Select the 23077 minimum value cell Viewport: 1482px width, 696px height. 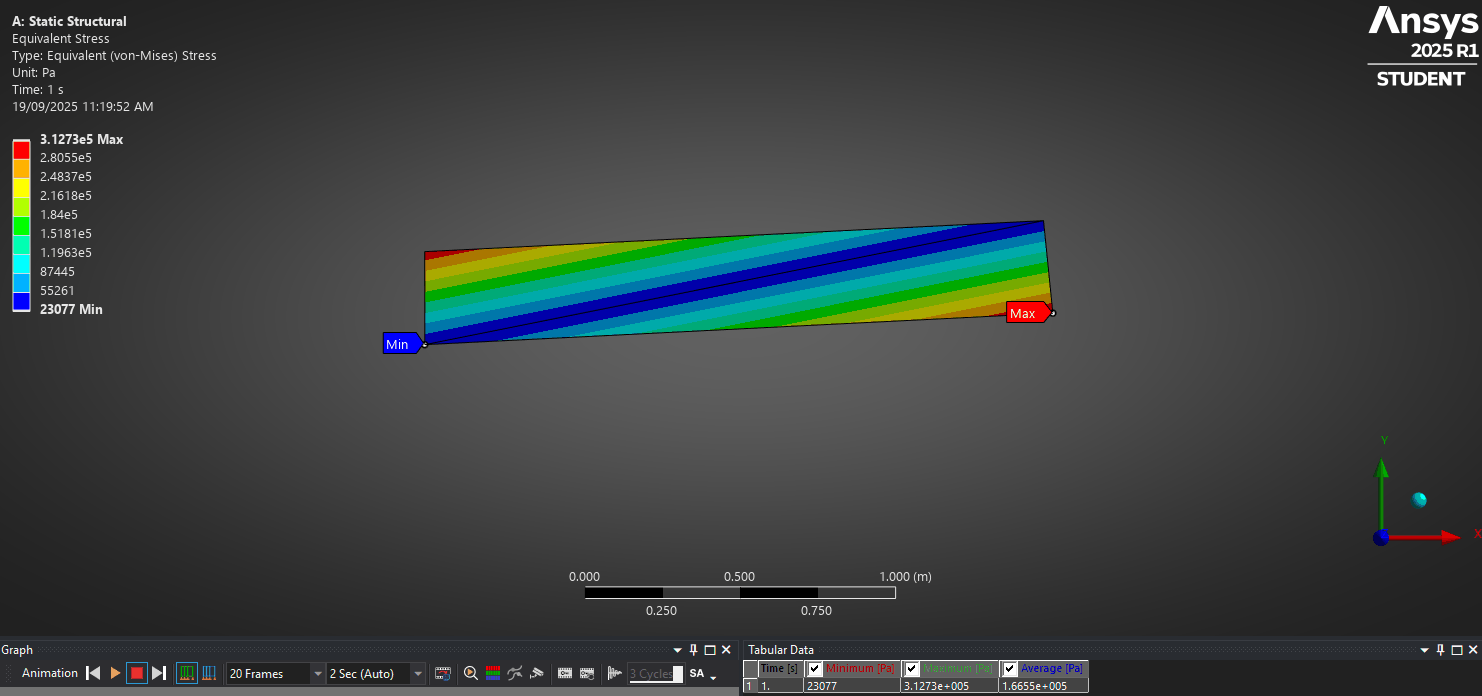(x=852, y=686)
